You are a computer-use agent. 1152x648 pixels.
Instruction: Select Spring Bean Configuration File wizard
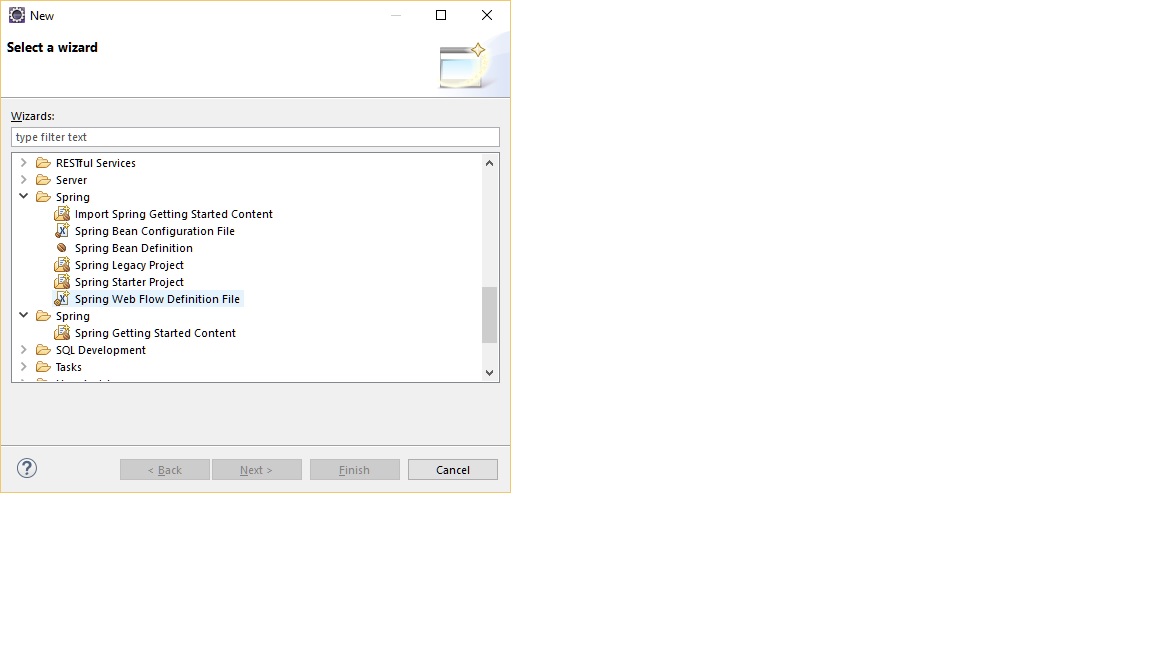[x=154, y=231]
